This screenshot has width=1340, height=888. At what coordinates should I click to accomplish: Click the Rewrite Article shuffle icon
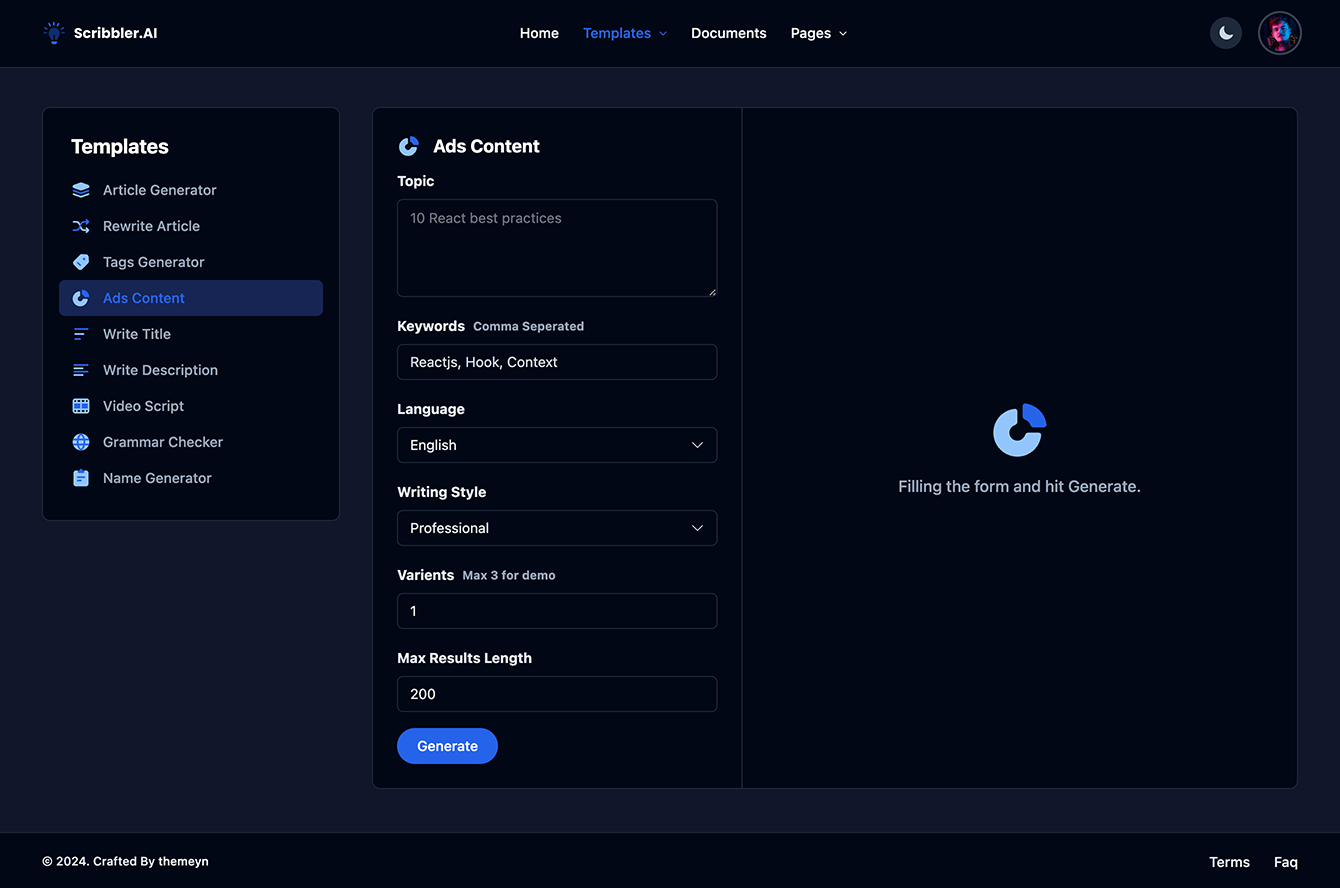point(81,226)
